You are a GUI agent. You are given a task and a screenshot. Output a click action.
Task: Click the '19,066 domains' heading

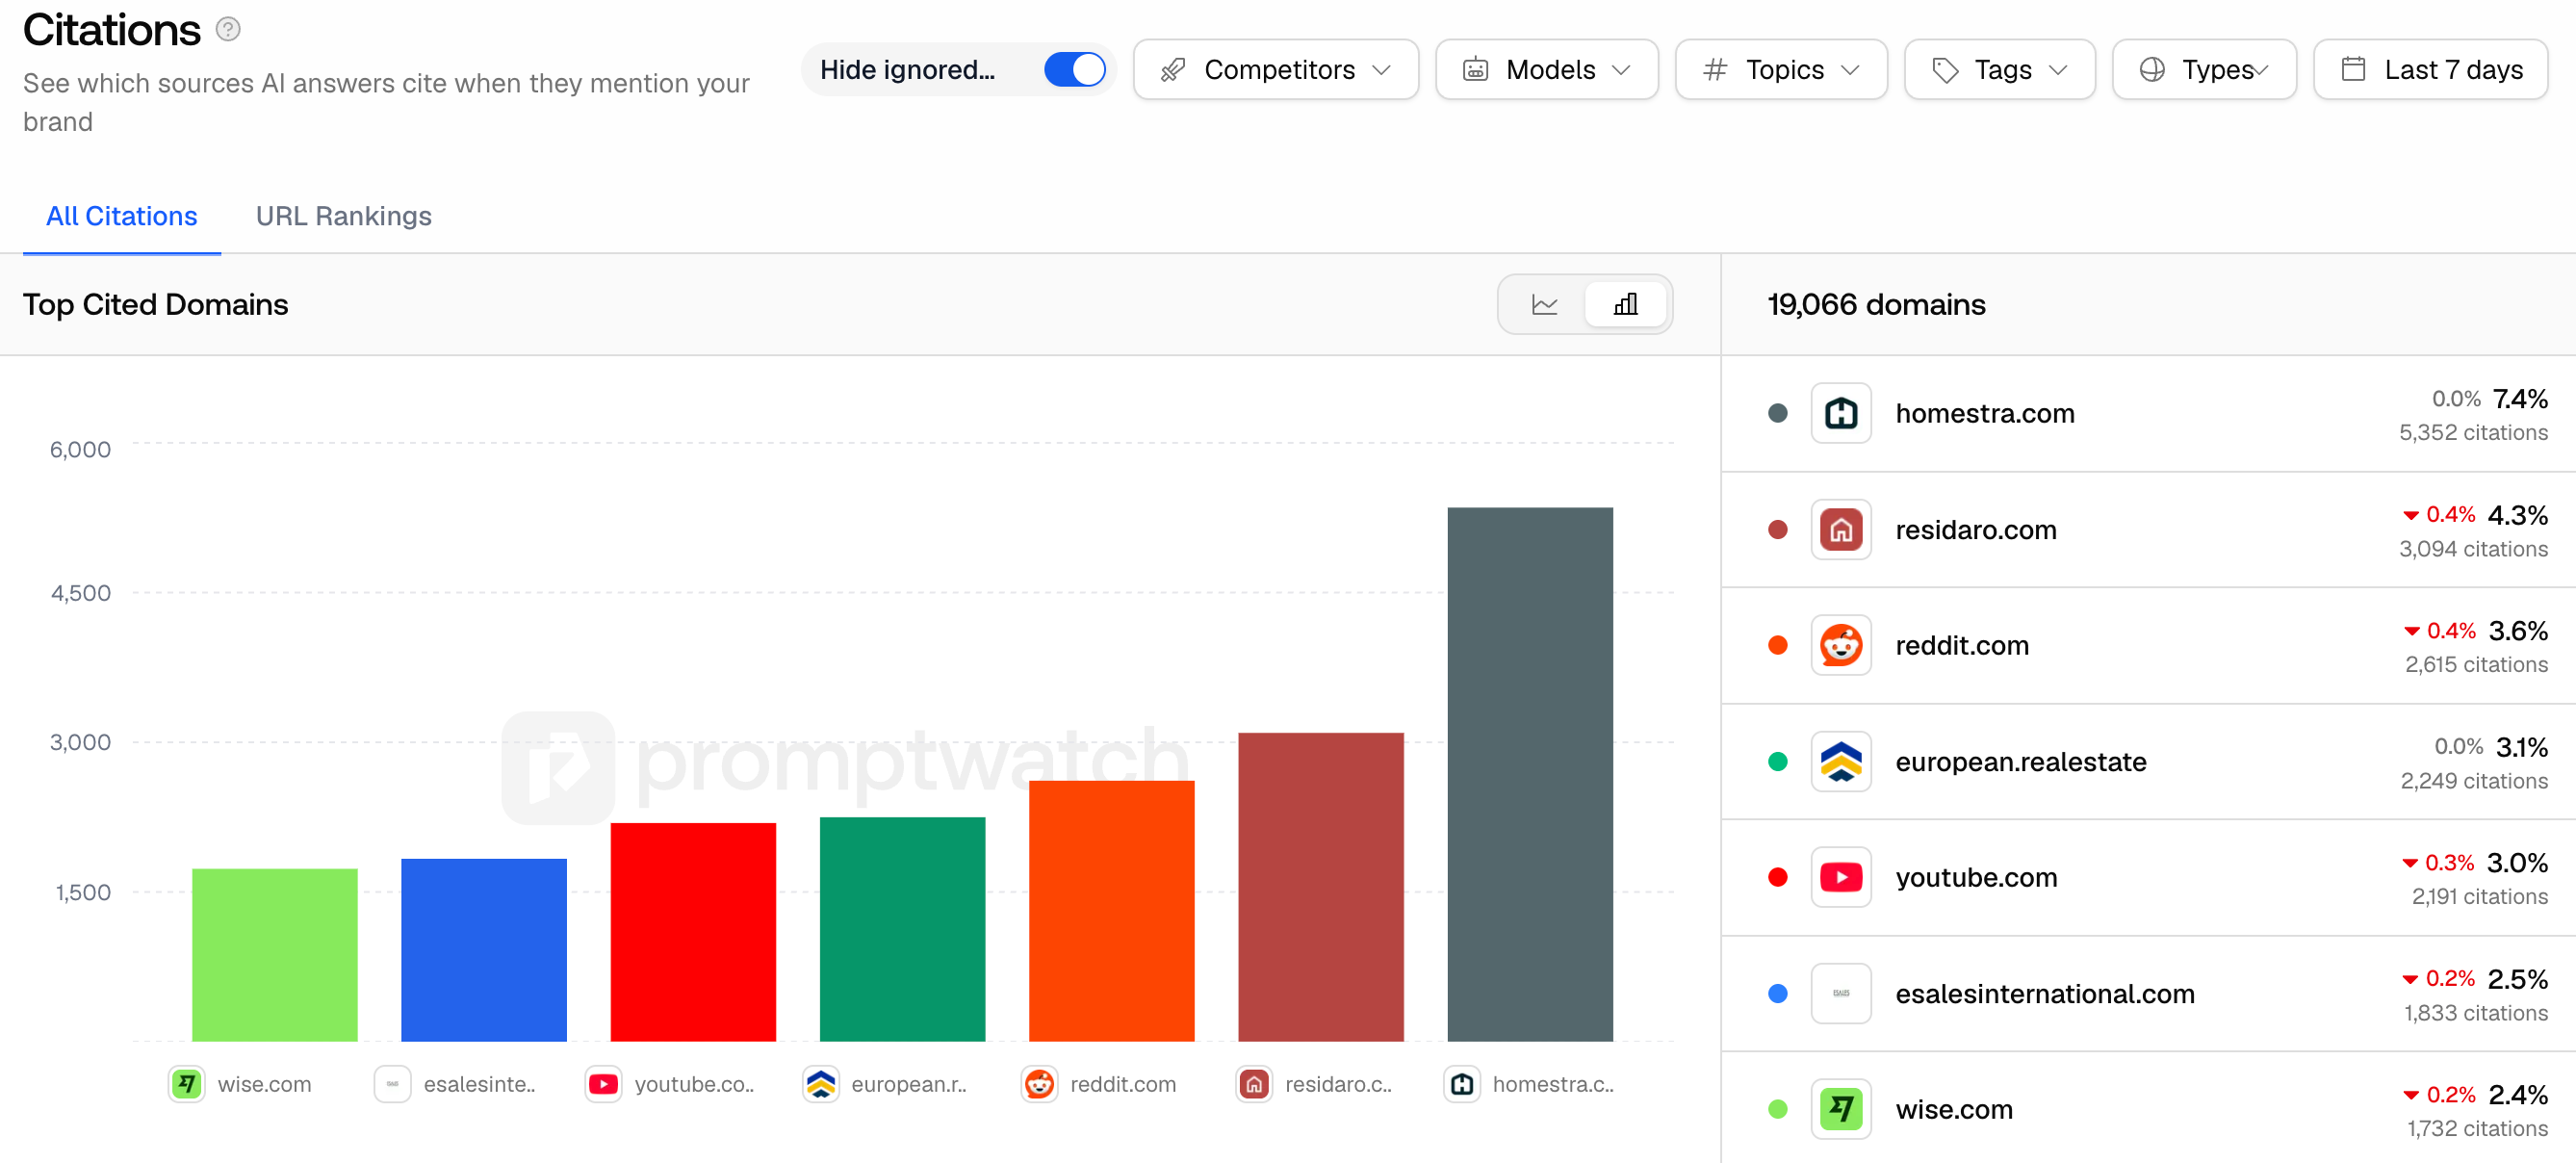click(x=1876, y=304)
